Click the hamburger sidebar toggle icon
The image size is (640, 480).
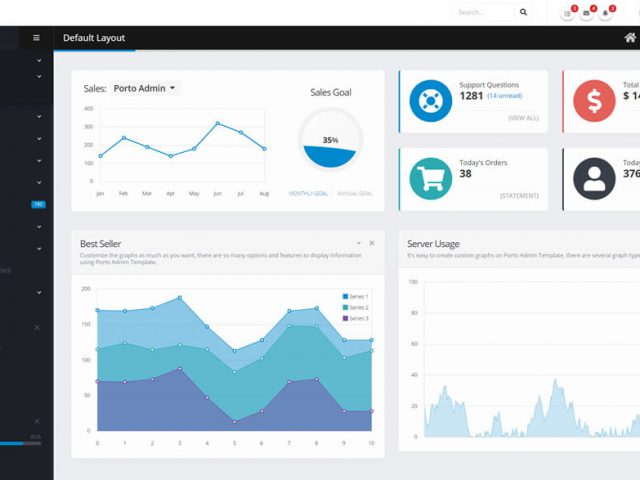(x=37, y=38)
